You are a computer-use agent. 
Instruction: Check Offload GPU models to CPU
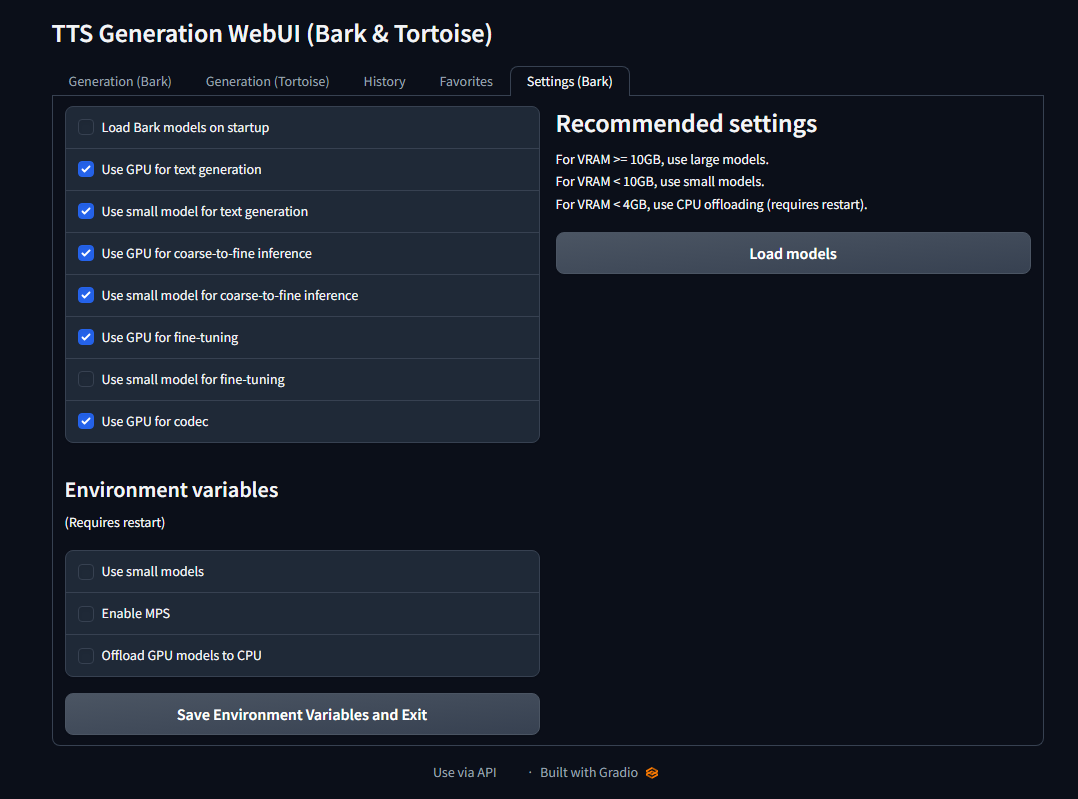86,655
